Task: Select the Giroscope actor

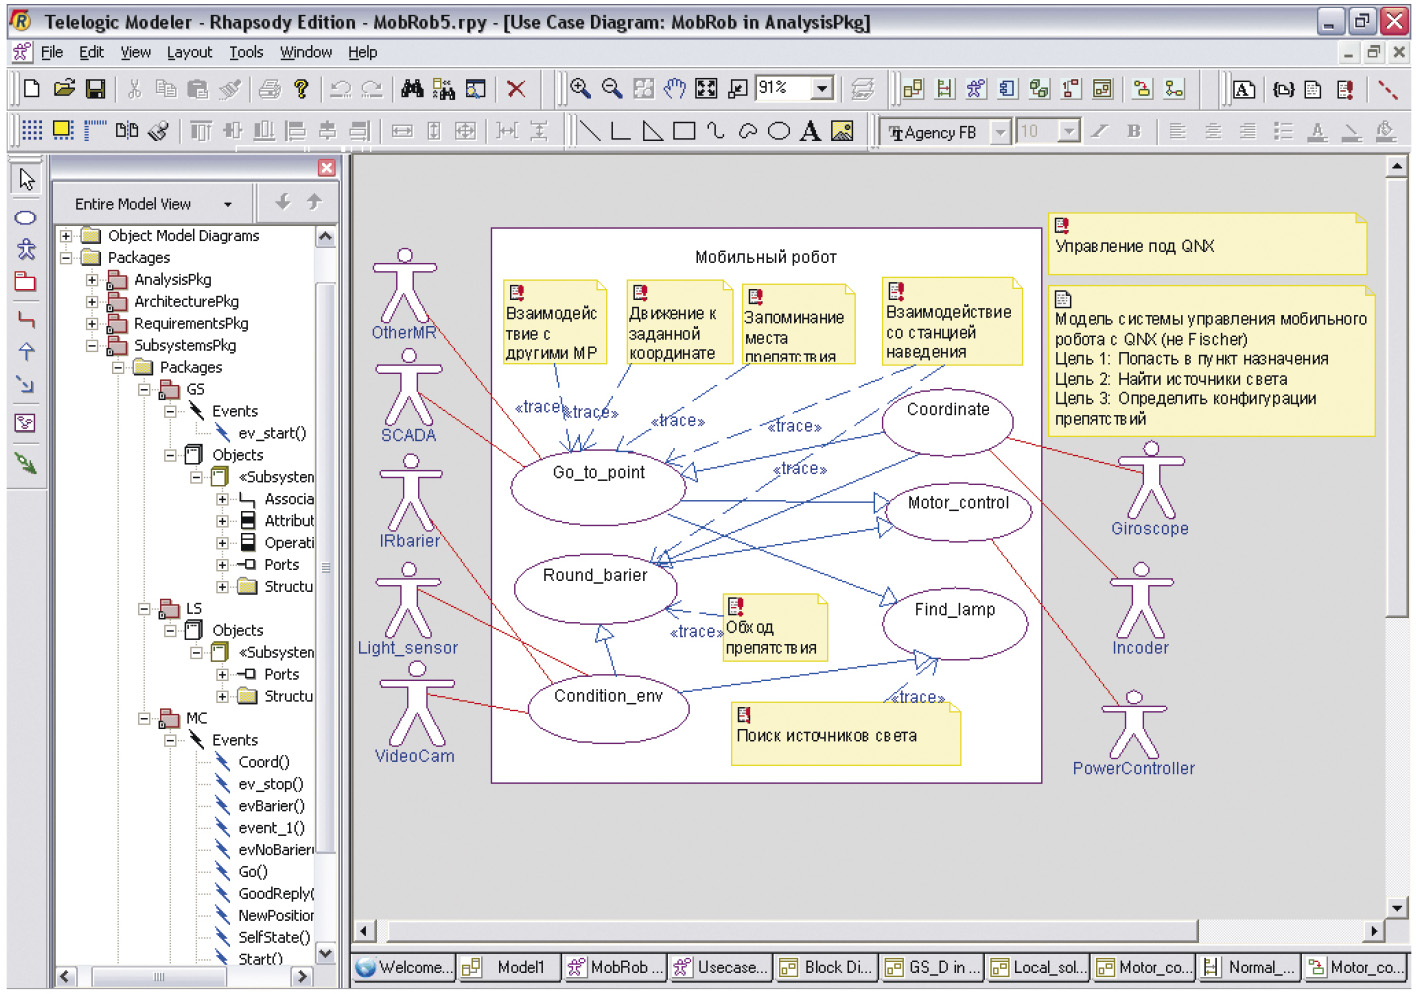Action: point(1151,489)
